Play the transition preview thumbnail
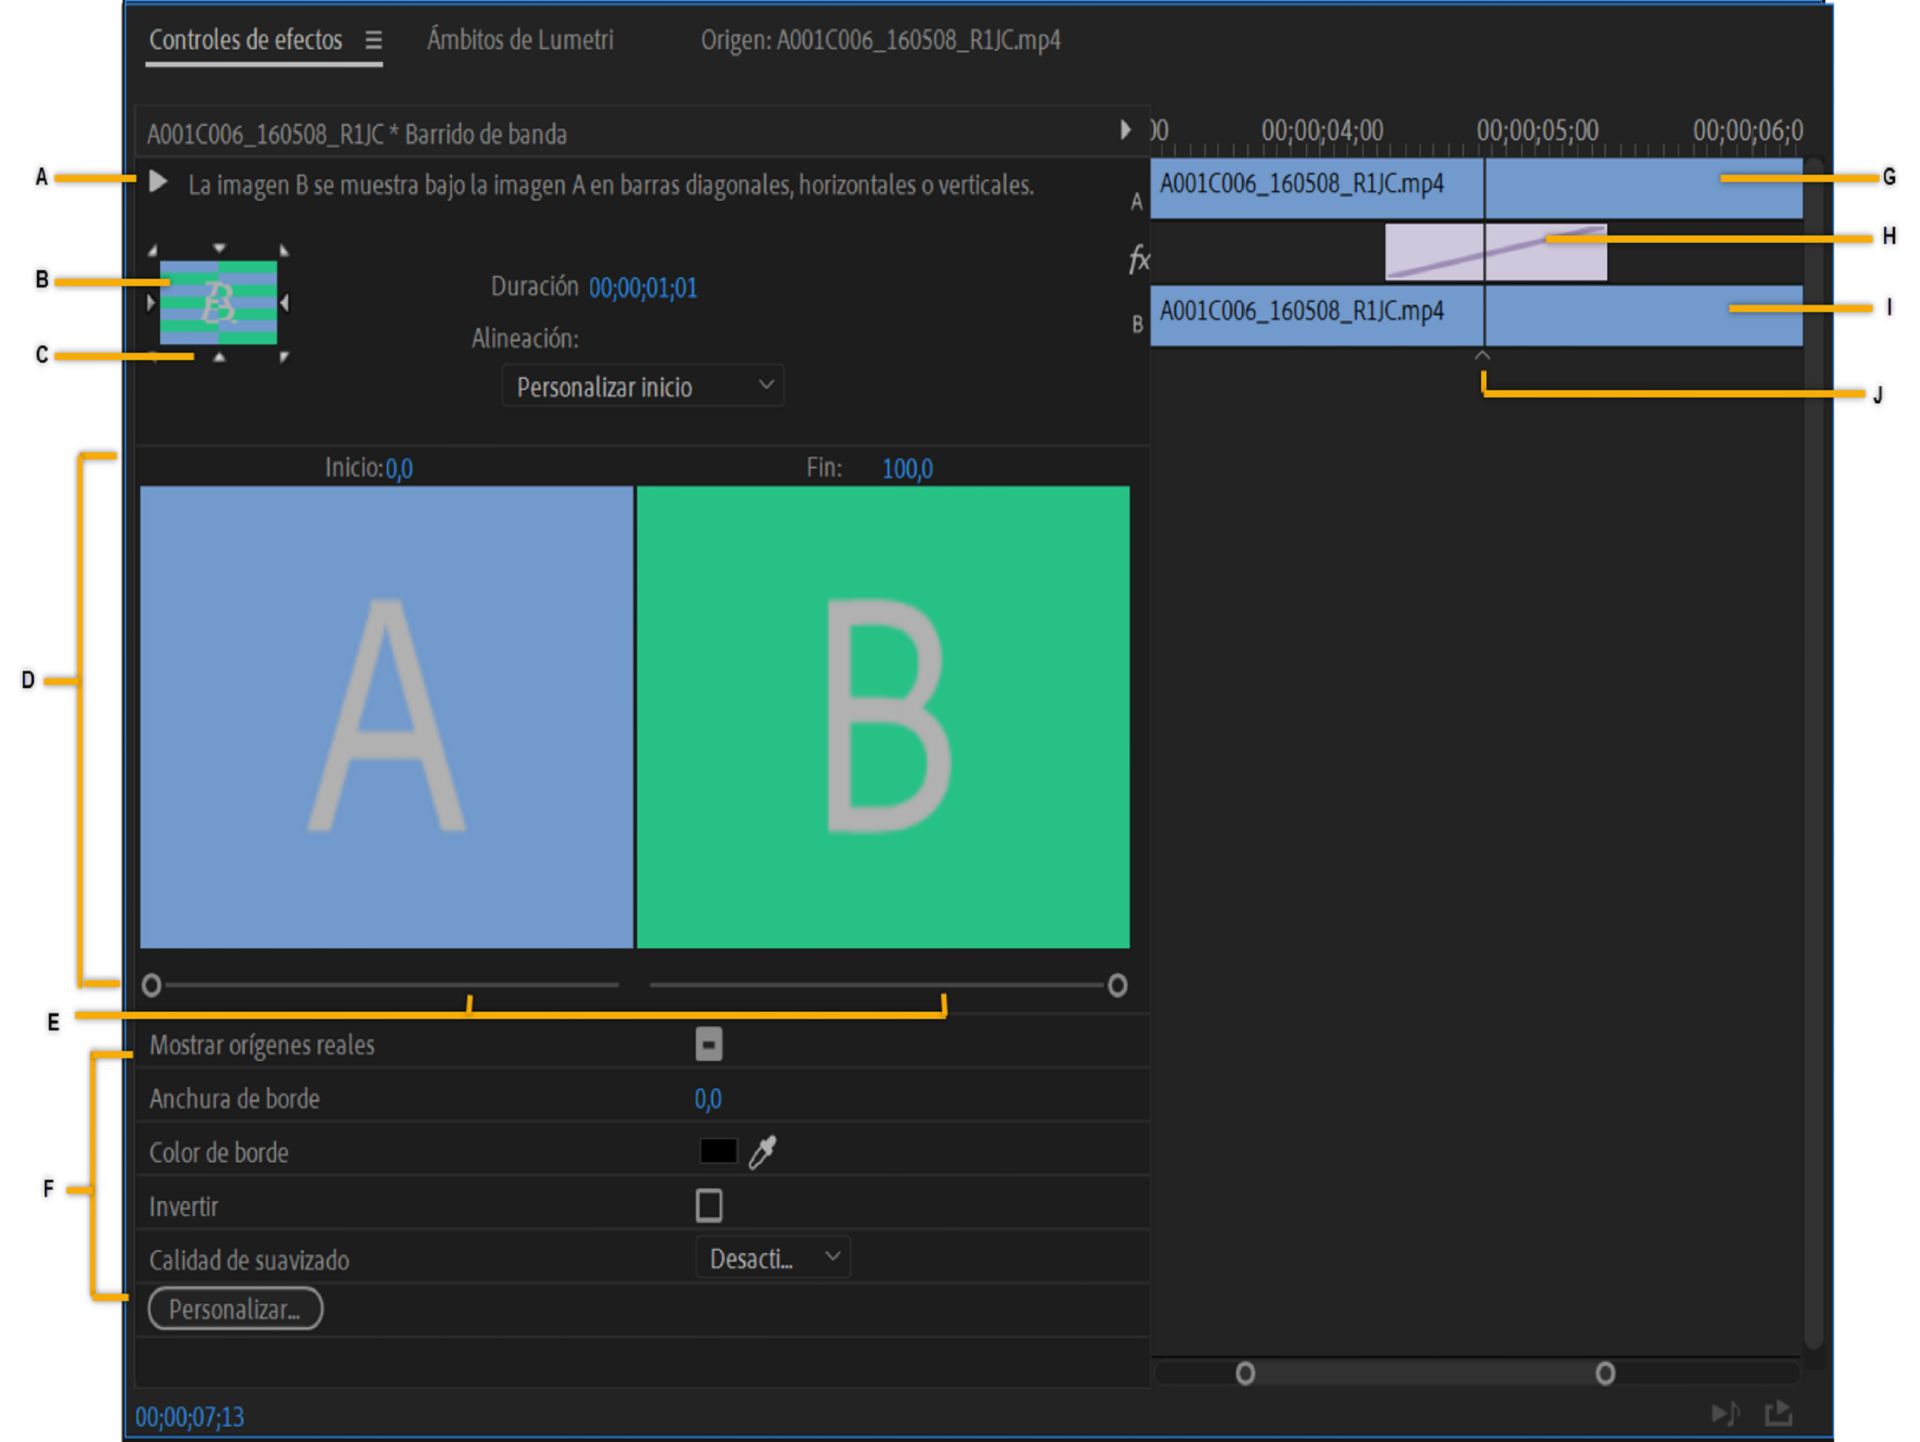The width and height of the screenshot is (1920, 1442). pos(158,182)
